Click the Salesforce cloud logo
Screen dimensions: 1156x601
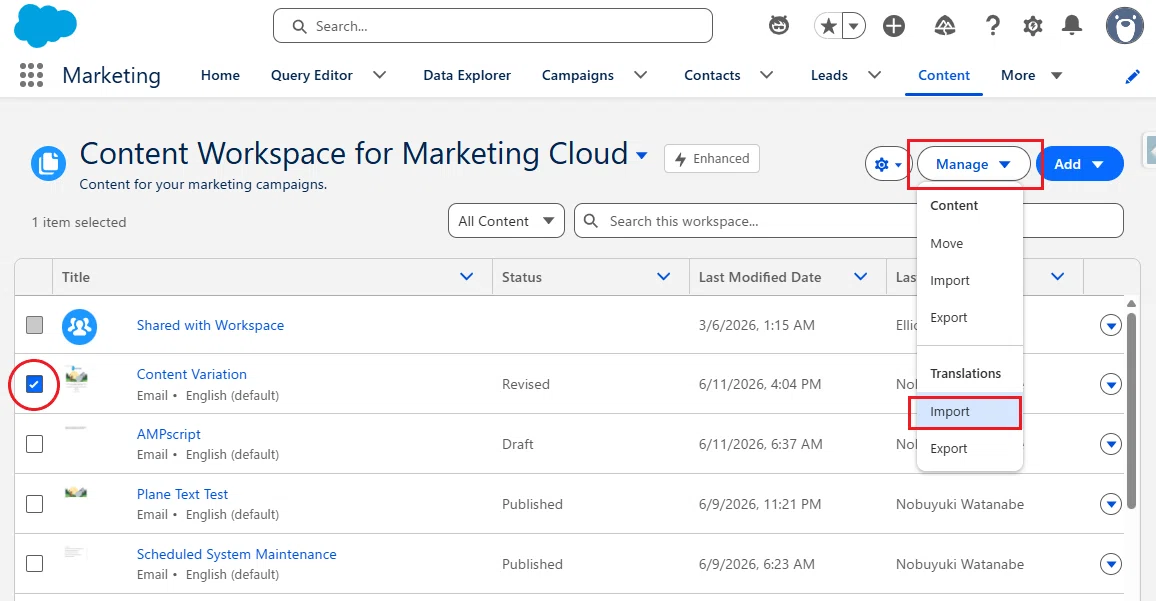(x=45, y=26)
